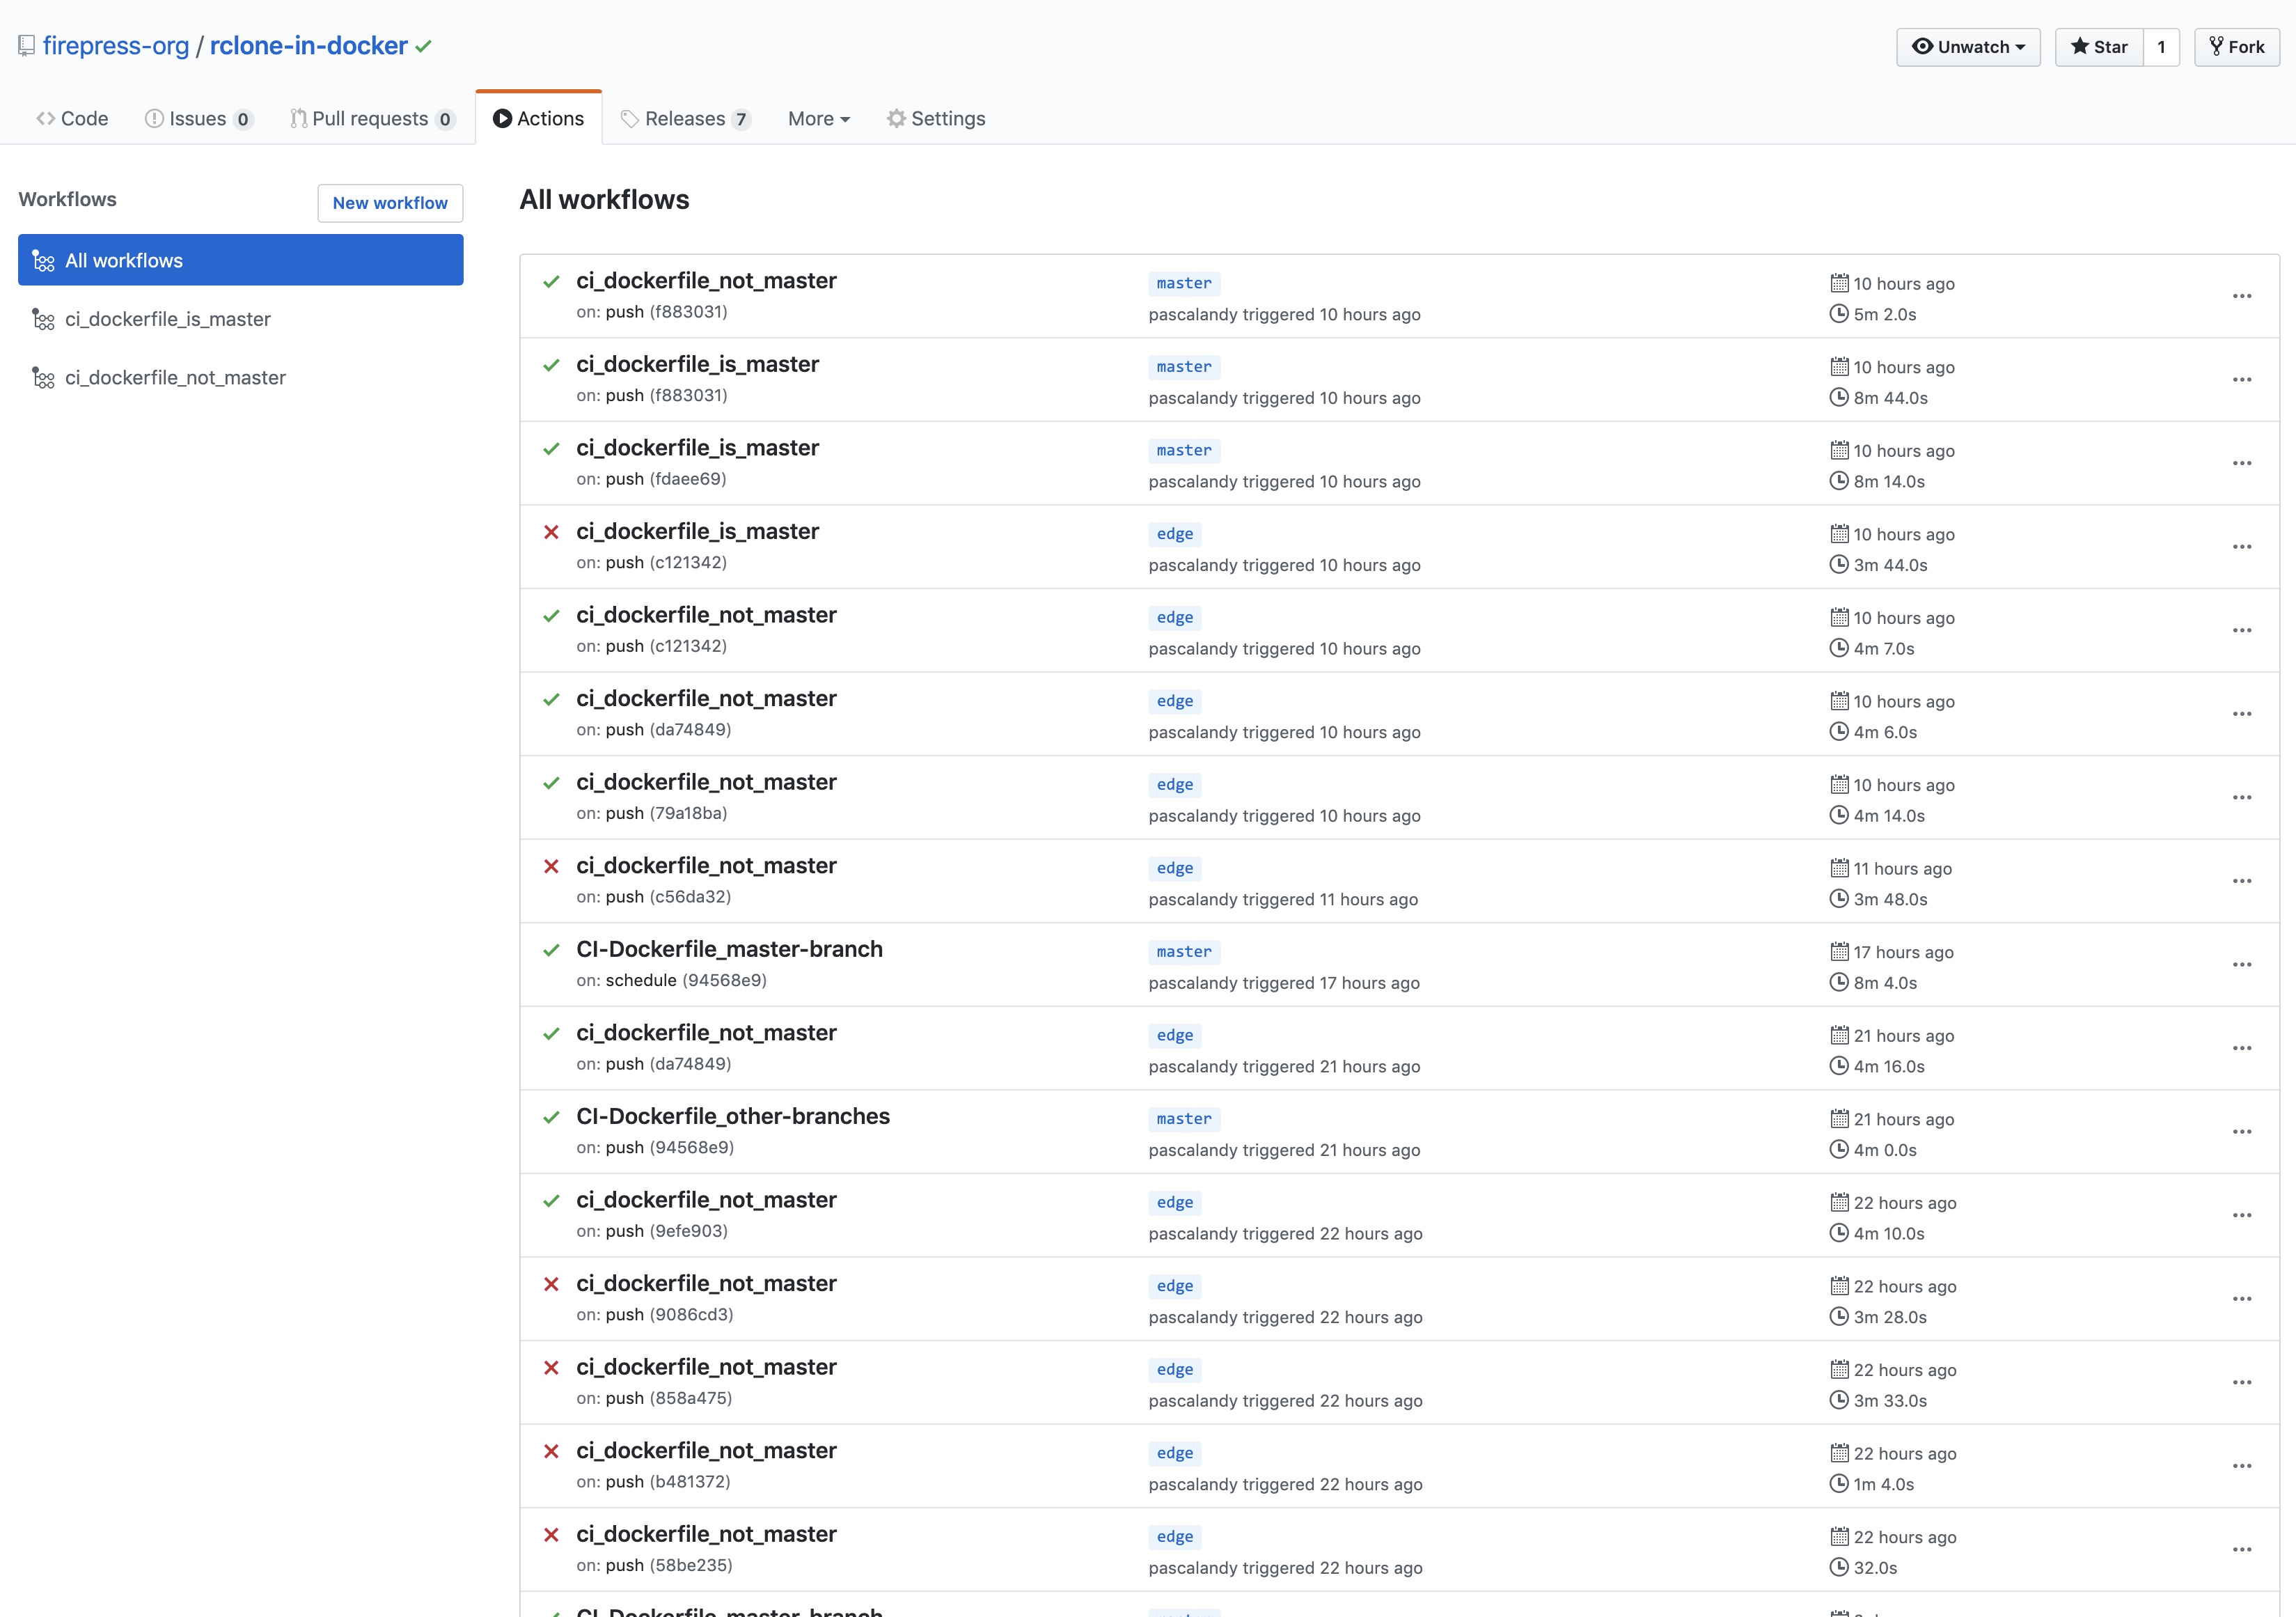Fork the repository
Screen dimensions: 2296x1617
pyautogui.click(x=2237, y=47)
